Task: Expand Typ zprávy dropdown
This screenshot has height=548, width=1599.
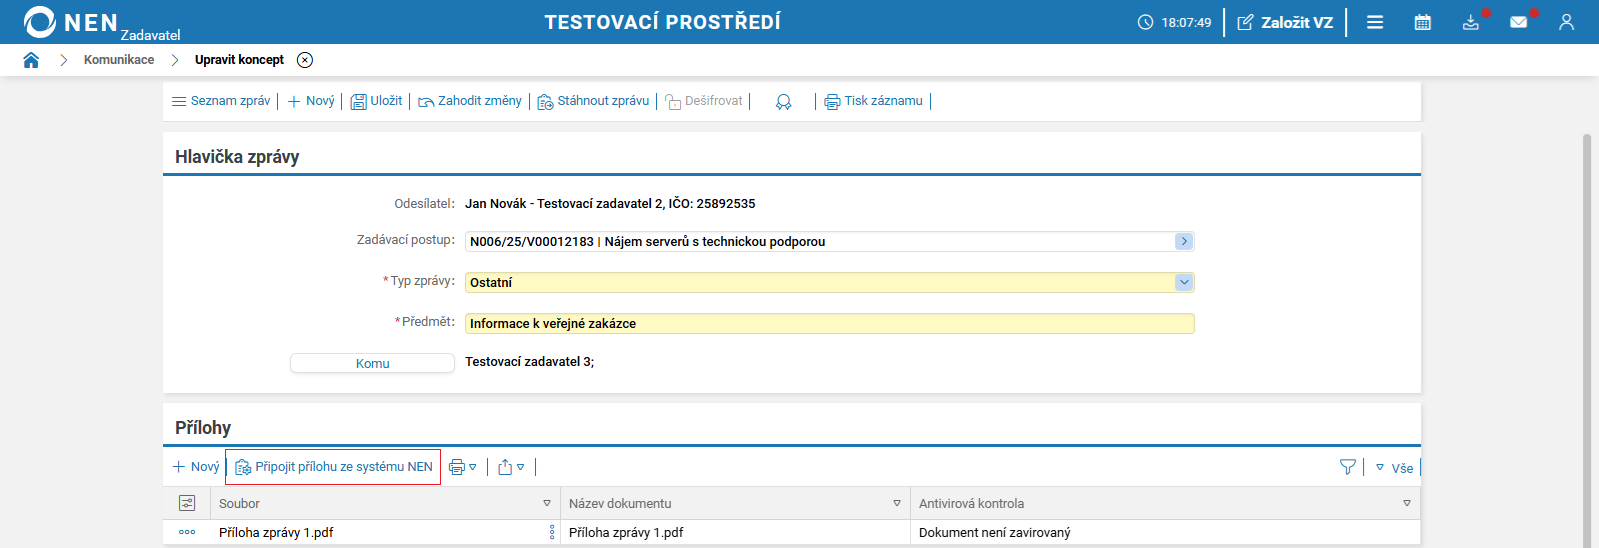Action: 1184,282
